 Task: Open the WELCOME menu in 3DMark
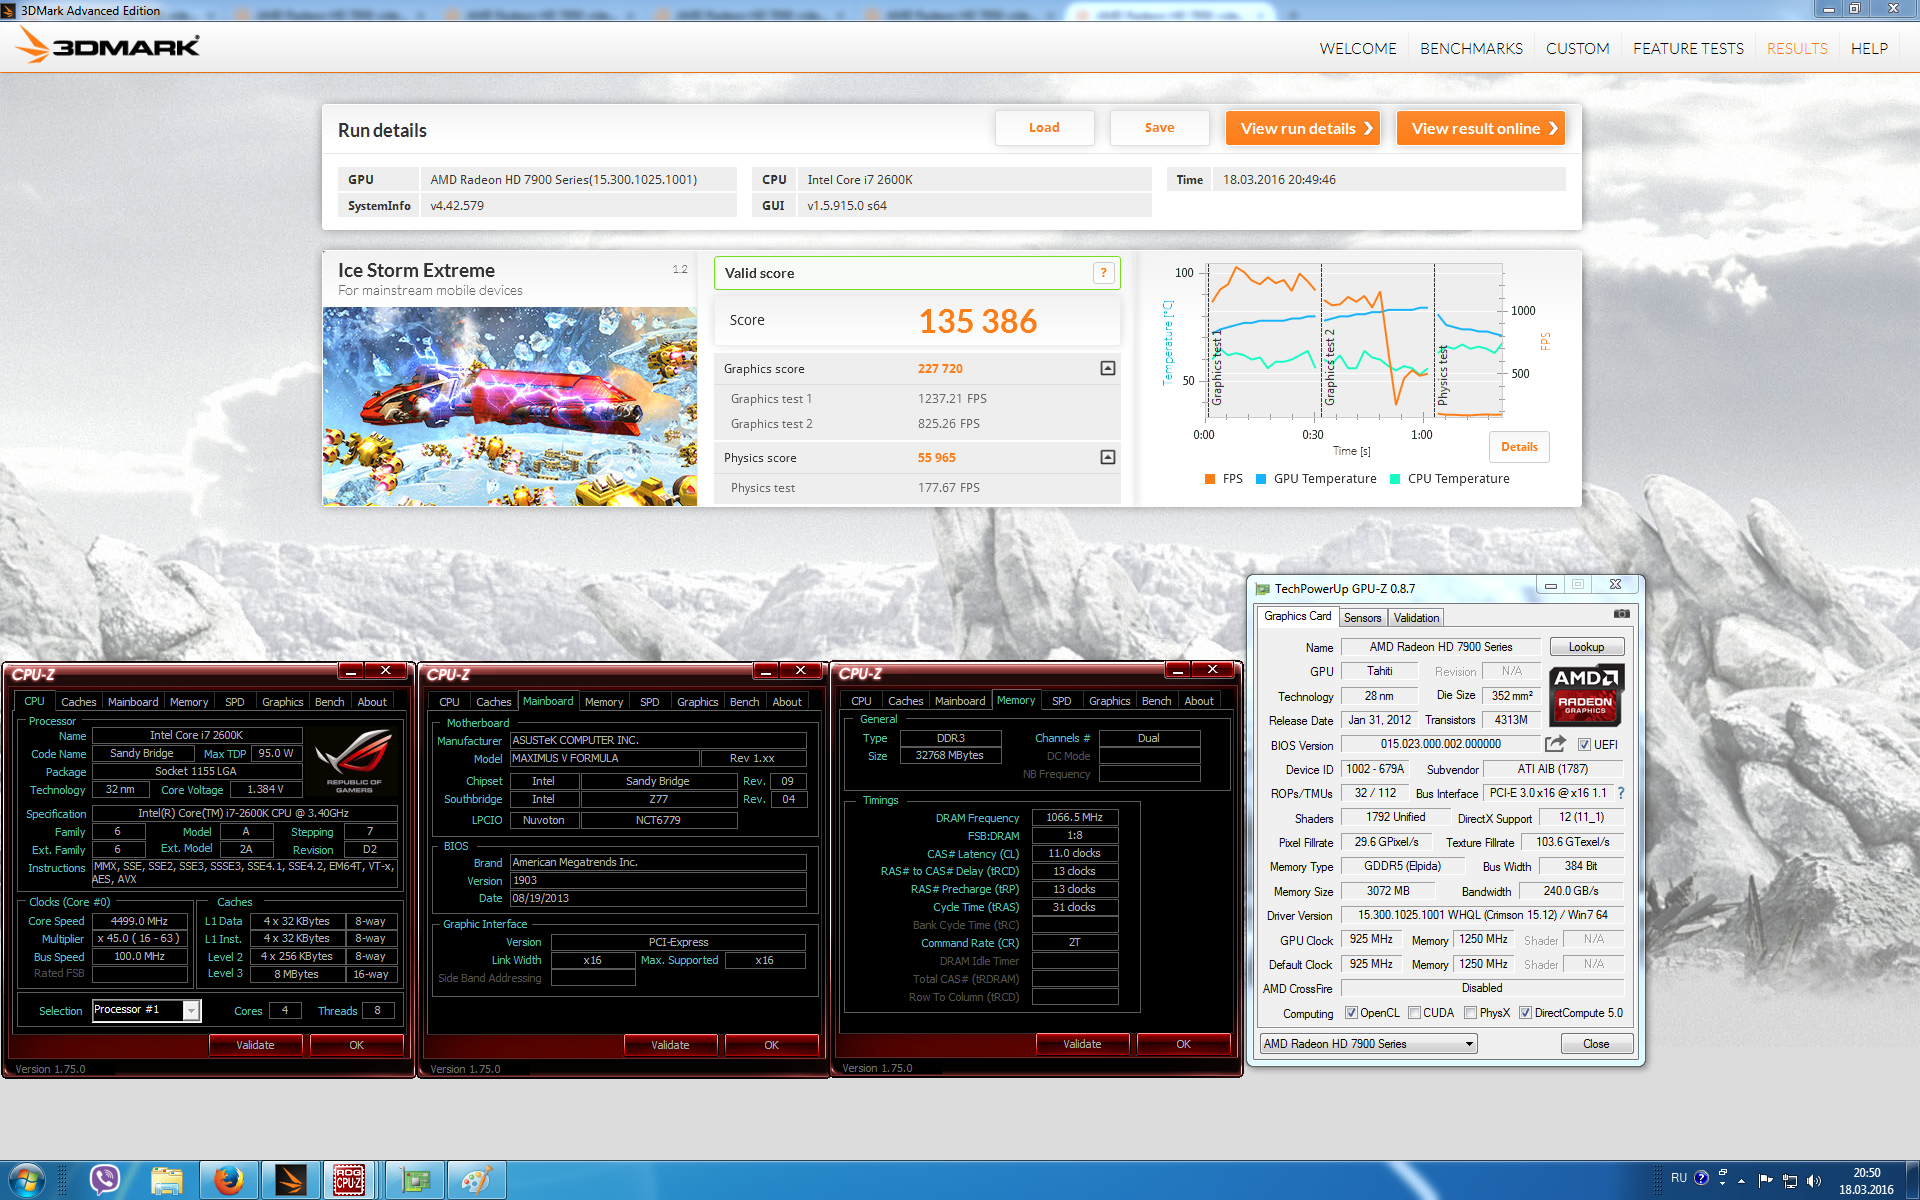click(x=1357, y=48)
